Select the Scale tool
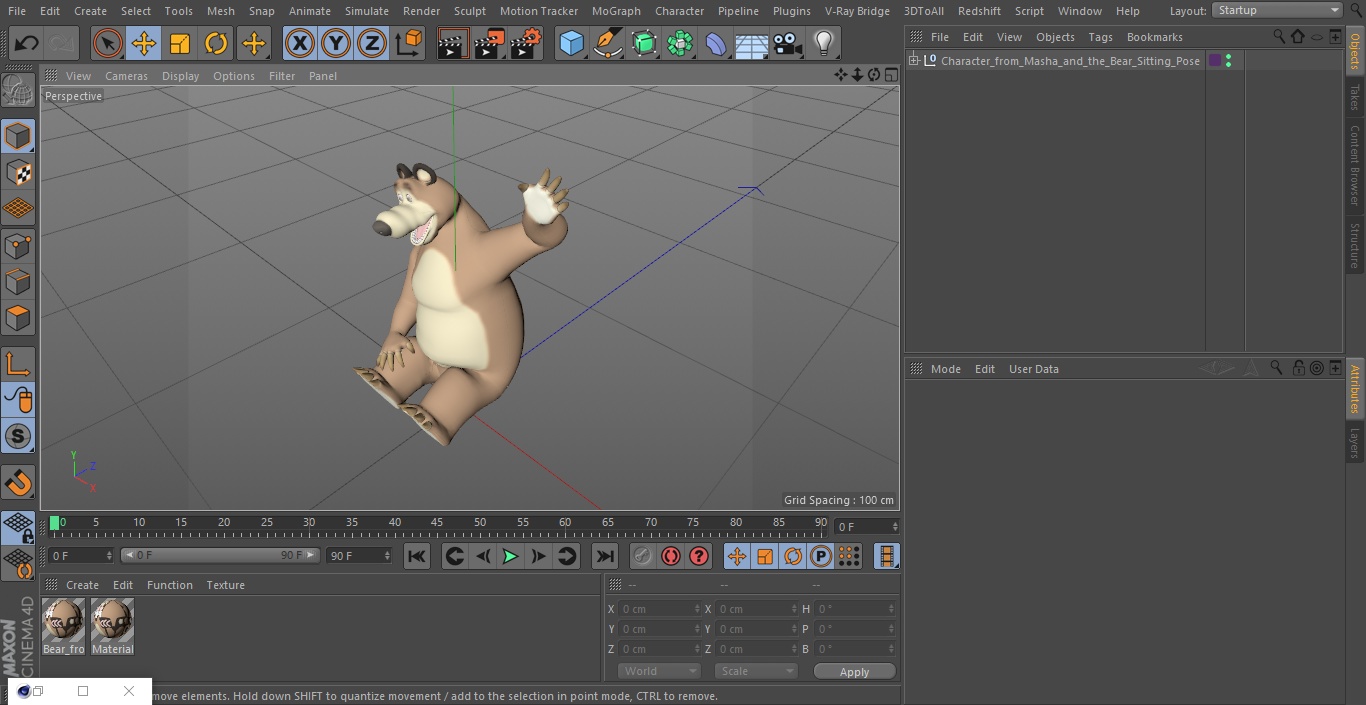The height and width of the screenshot is (705, 1366). [180, 43]
